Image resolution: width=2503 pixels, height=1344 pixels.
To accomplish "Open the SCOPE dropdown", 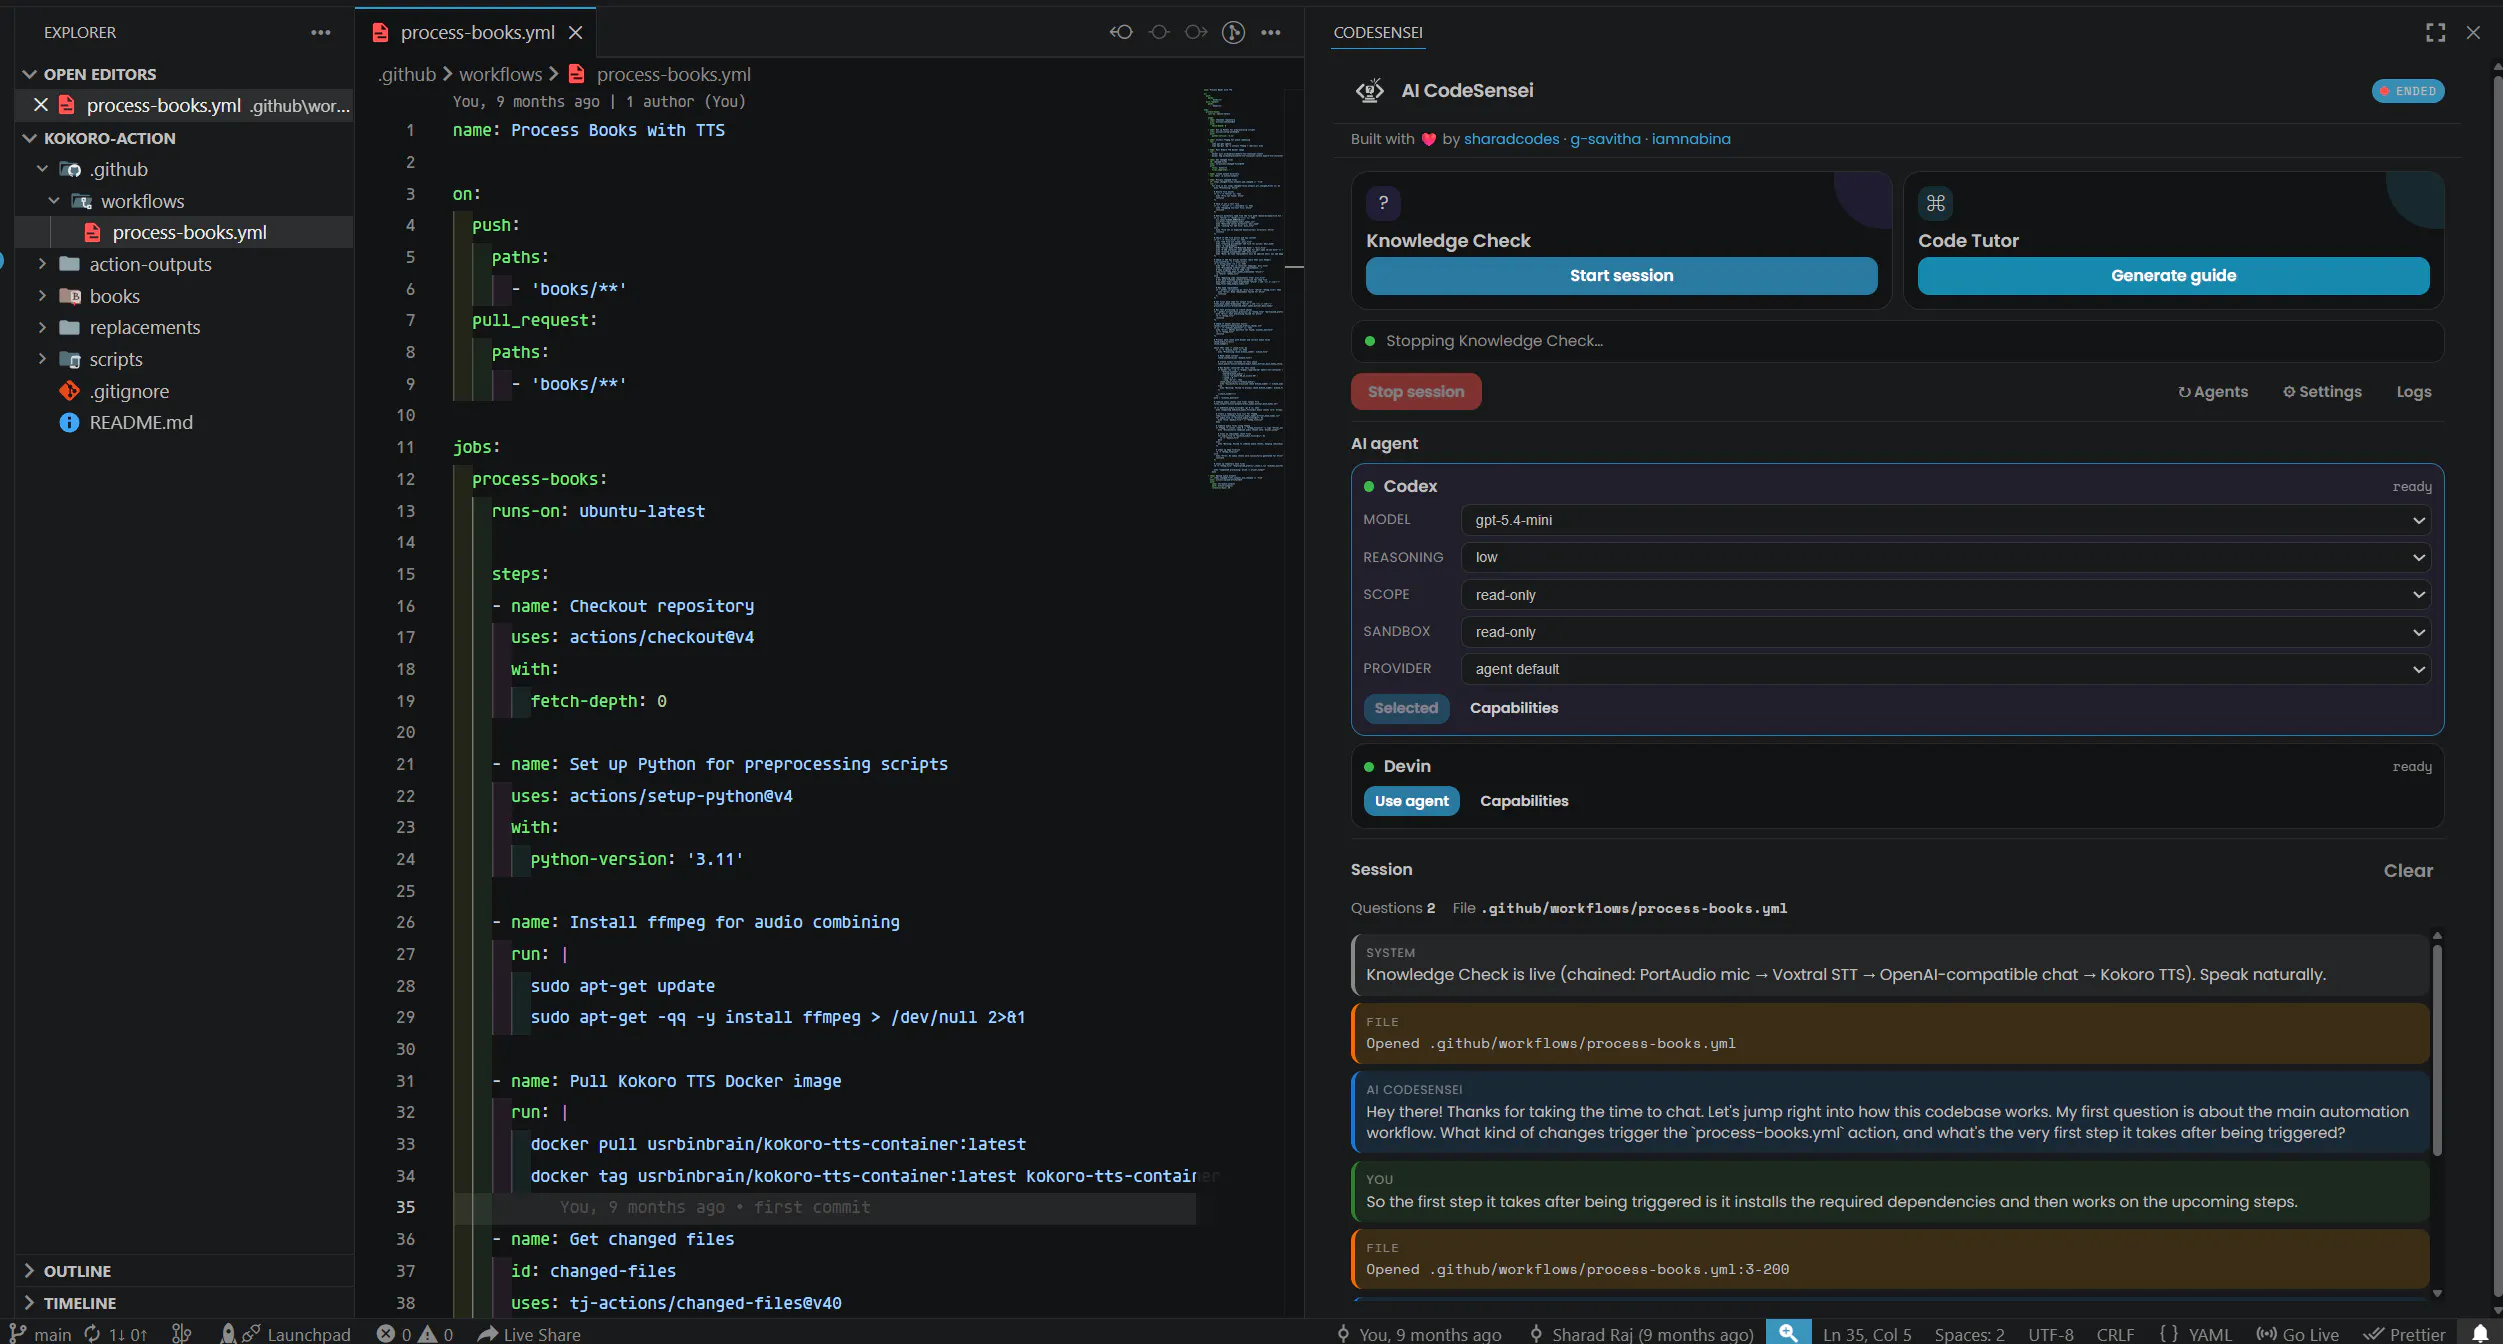I will 1945,595.
